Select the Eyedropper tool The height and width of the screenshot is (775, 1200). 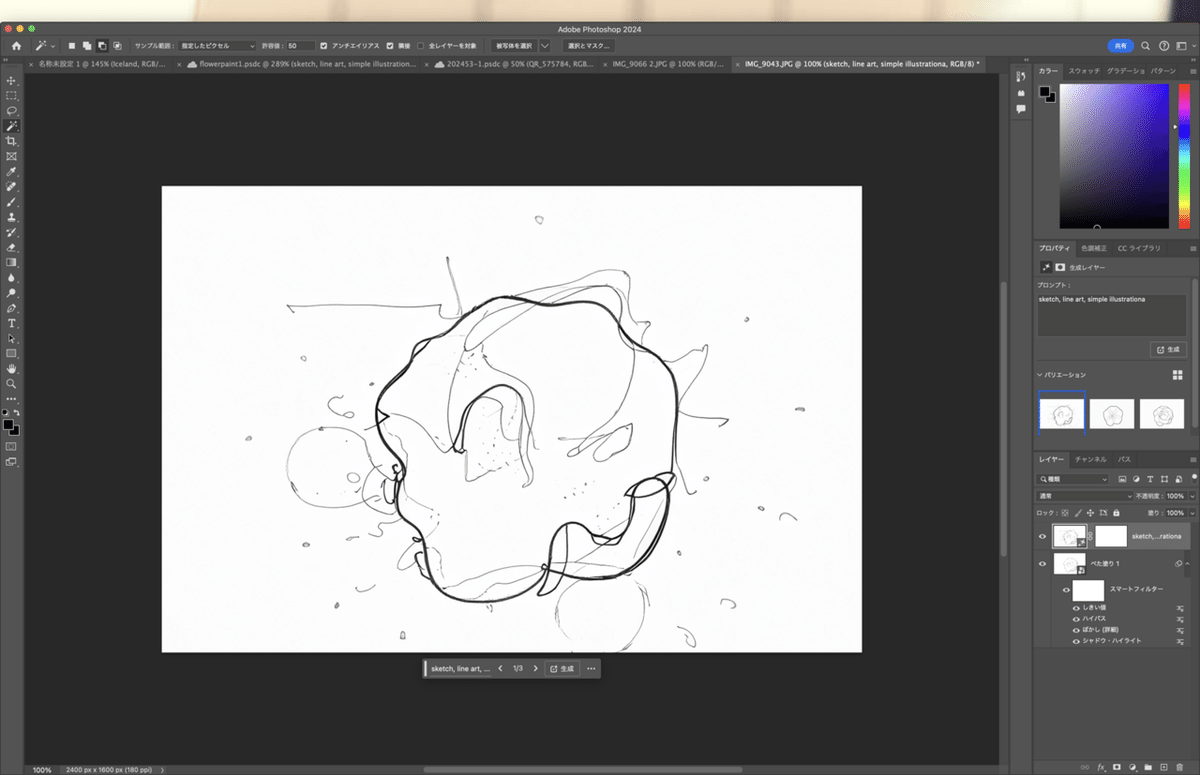click(12, 172)
